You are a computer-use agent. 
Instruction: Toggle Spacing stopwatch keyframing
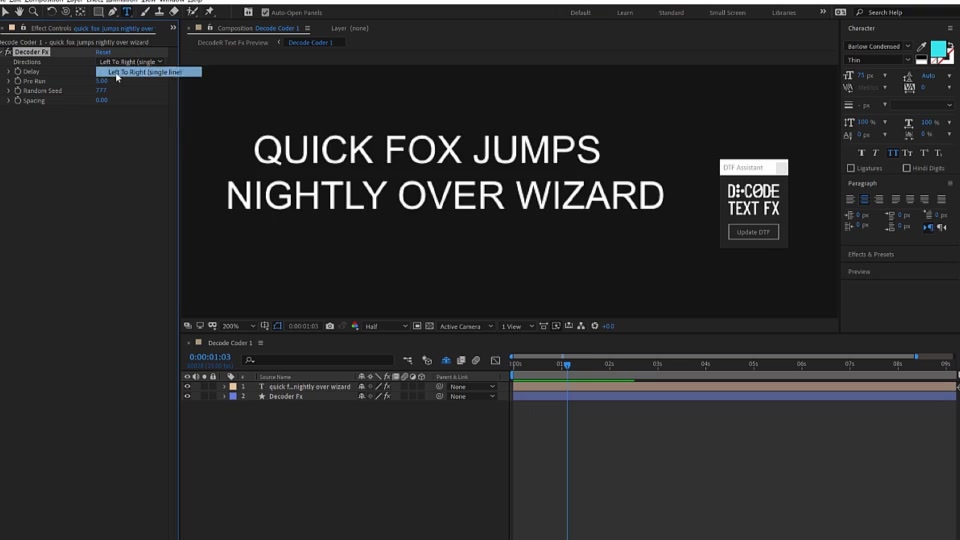pos(17,100)
